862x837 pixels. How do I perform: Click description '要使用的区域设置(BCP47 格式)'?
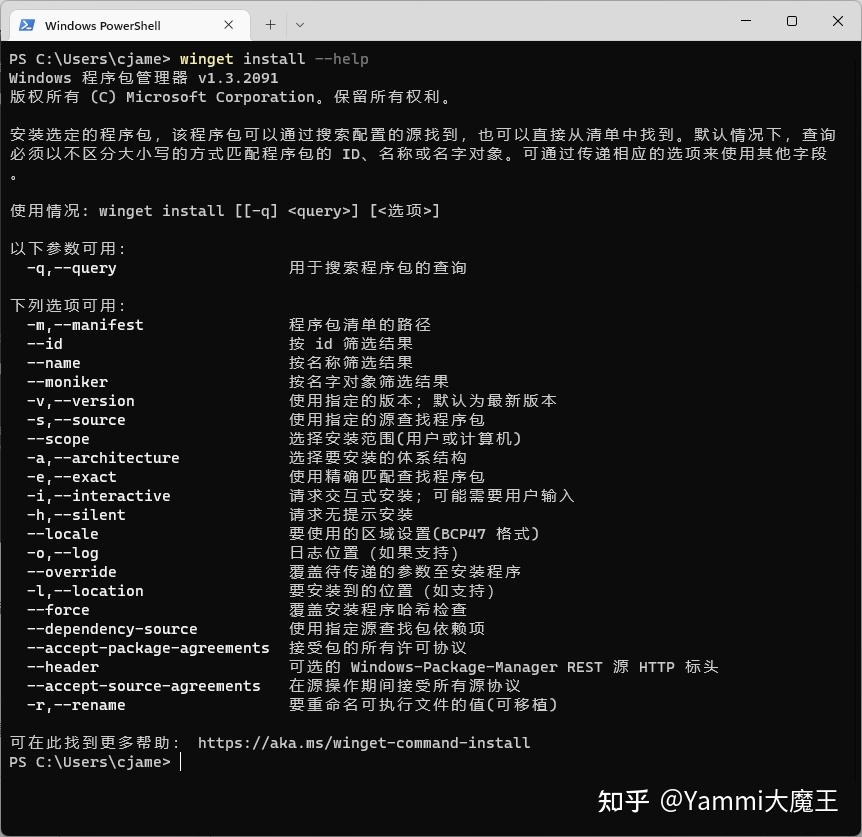[x=414, y=534]
